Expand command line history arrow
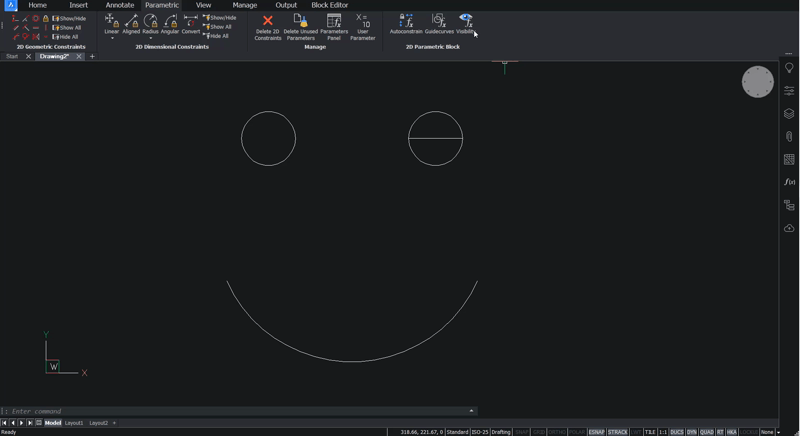The width and height of the screenshot is (800, 436). pyautogui.click(x=471, y=411)
